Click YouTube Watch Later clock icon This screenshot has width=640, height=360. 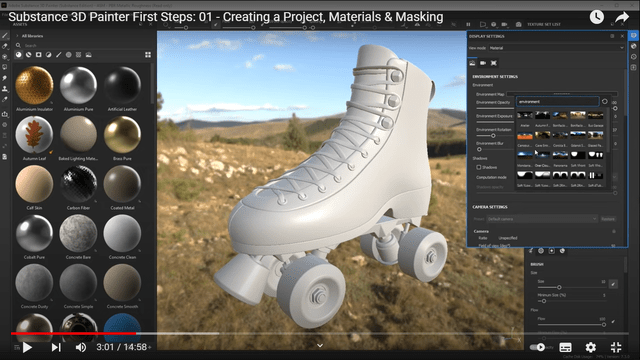(x=597, y=17)
